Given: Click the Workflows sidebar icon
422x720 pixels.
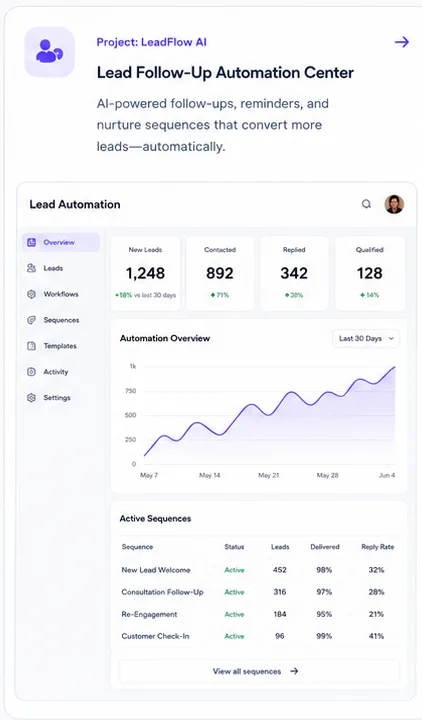Looking at the screenshot, I should pyautogui.click(x=31, y=294).
